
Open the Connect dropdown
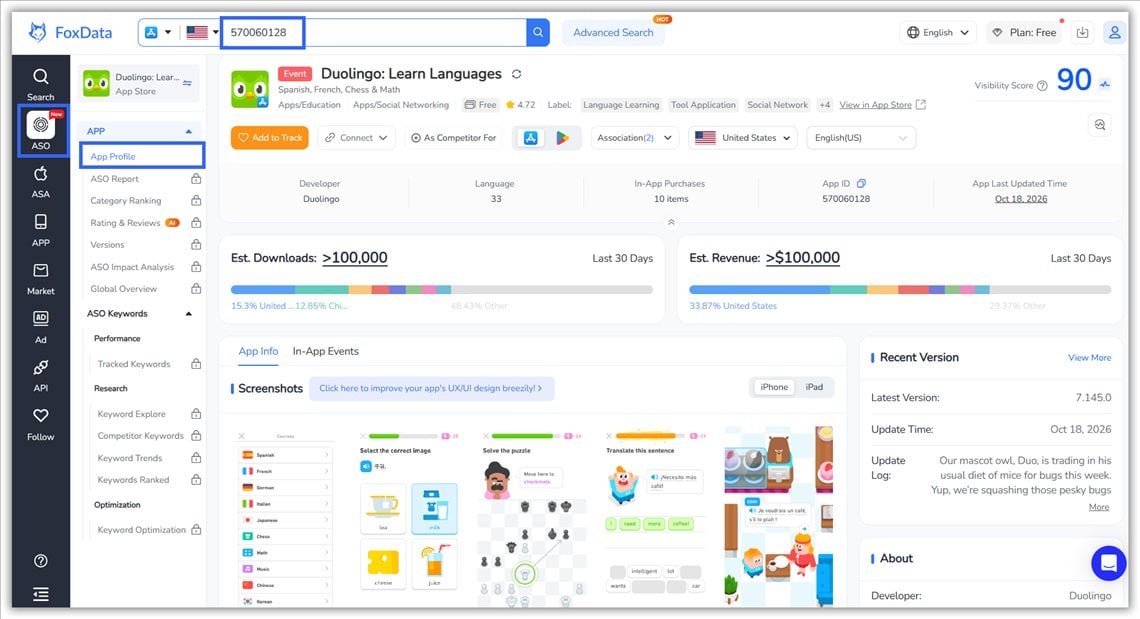tap(356, 137)
